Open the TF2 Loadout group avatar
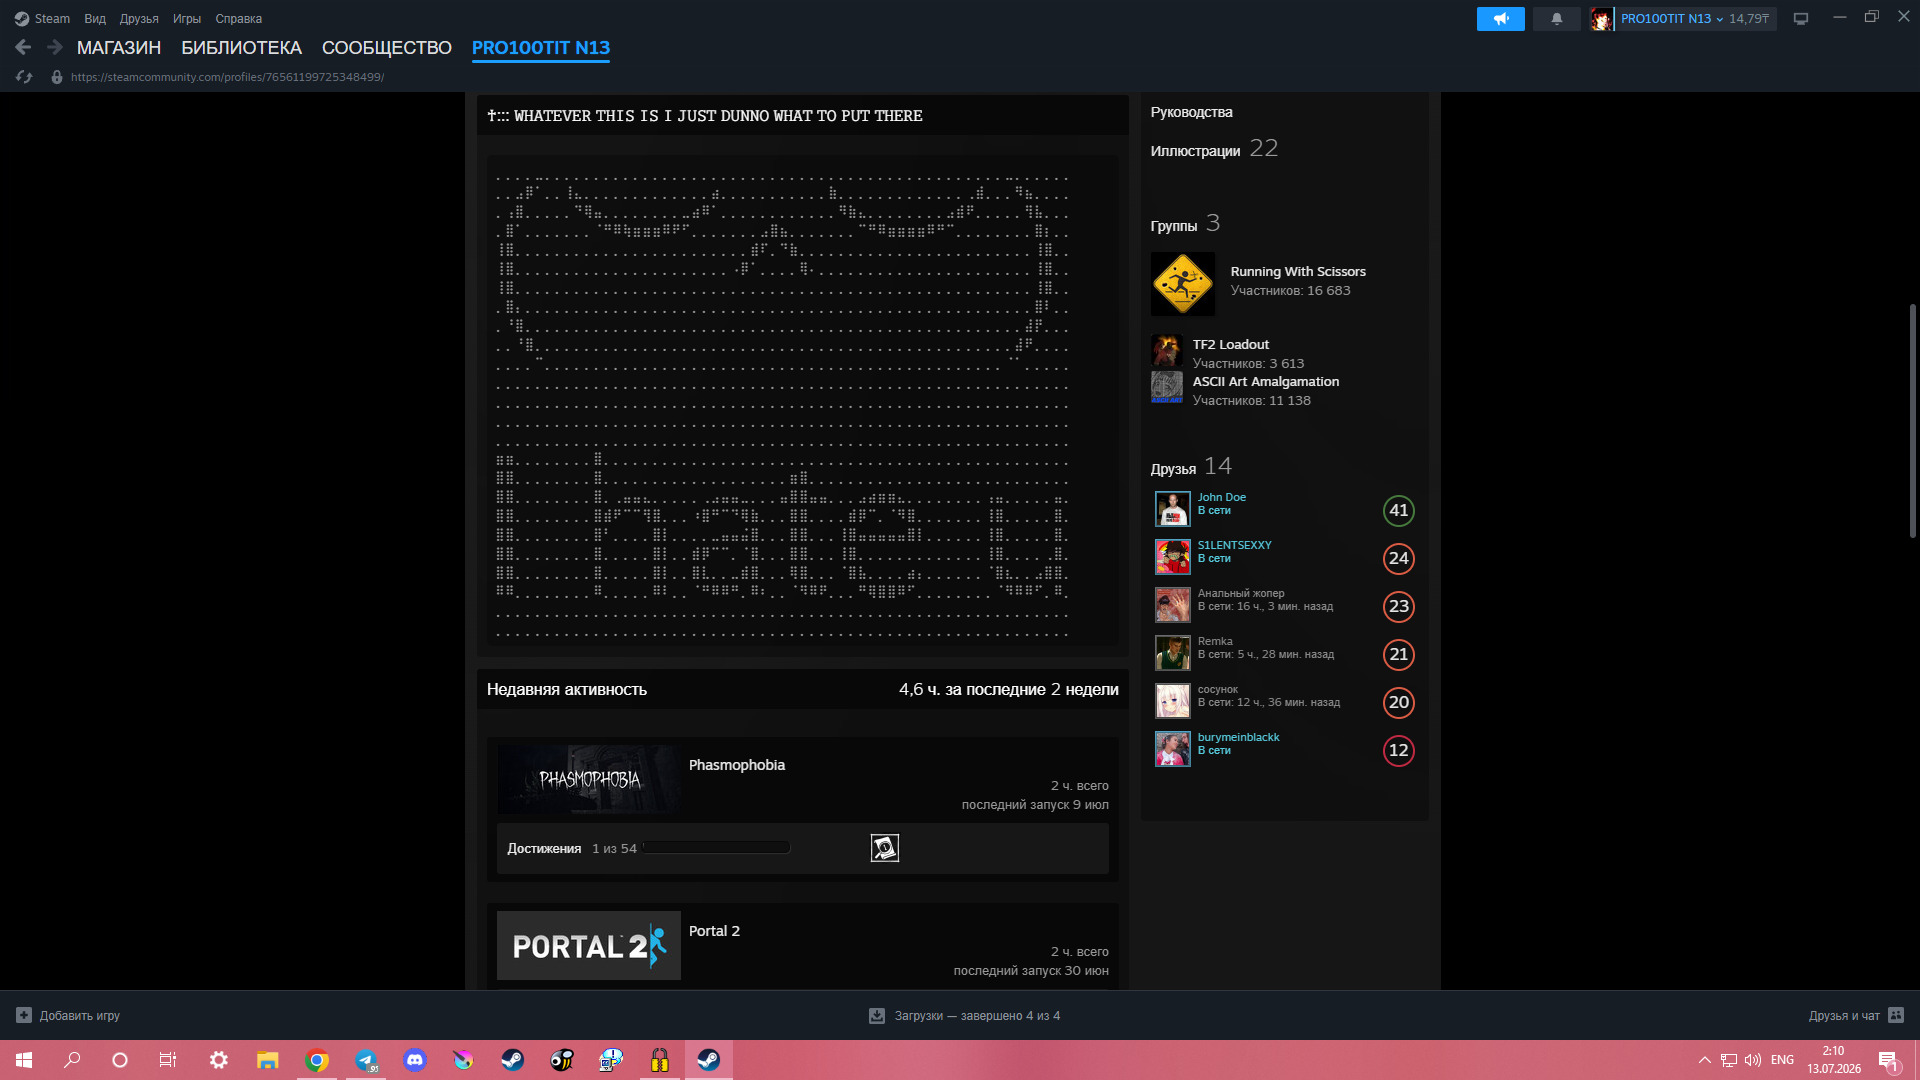This screenshot has width=1920, height=1080. (x=1167, y=351)
